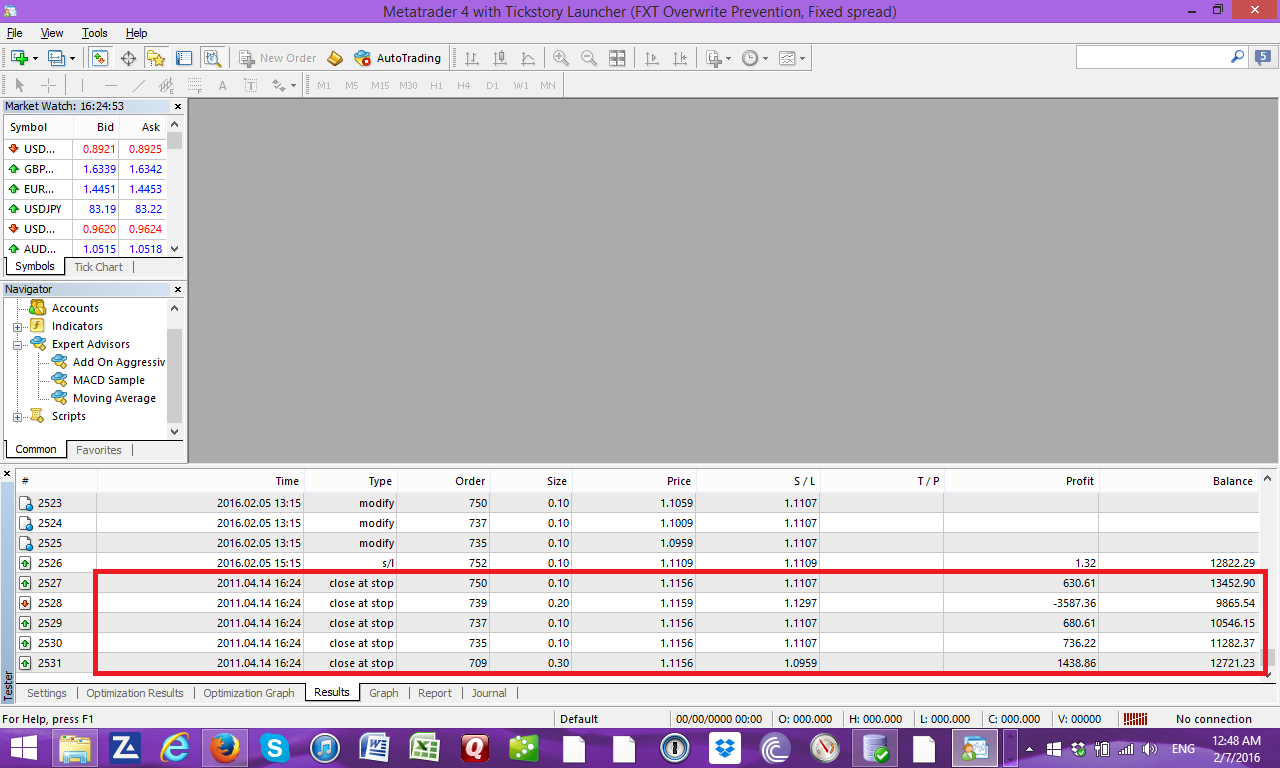This screenshot has width=1280, height=768.
Task: Select the Fibonacci Retracement tool
Action: click(195, 85)
